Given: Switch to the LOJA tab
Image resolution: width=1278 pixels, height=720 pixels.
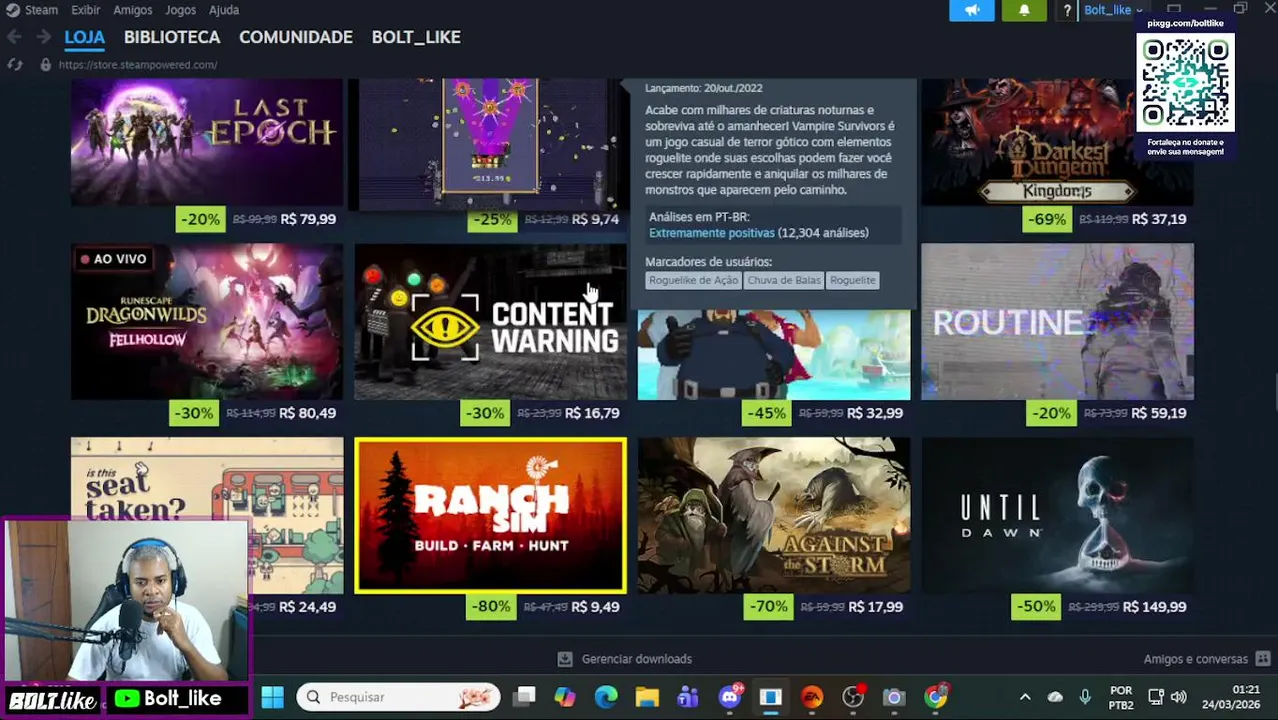Looking at the screenshot, I should point(84,37).
